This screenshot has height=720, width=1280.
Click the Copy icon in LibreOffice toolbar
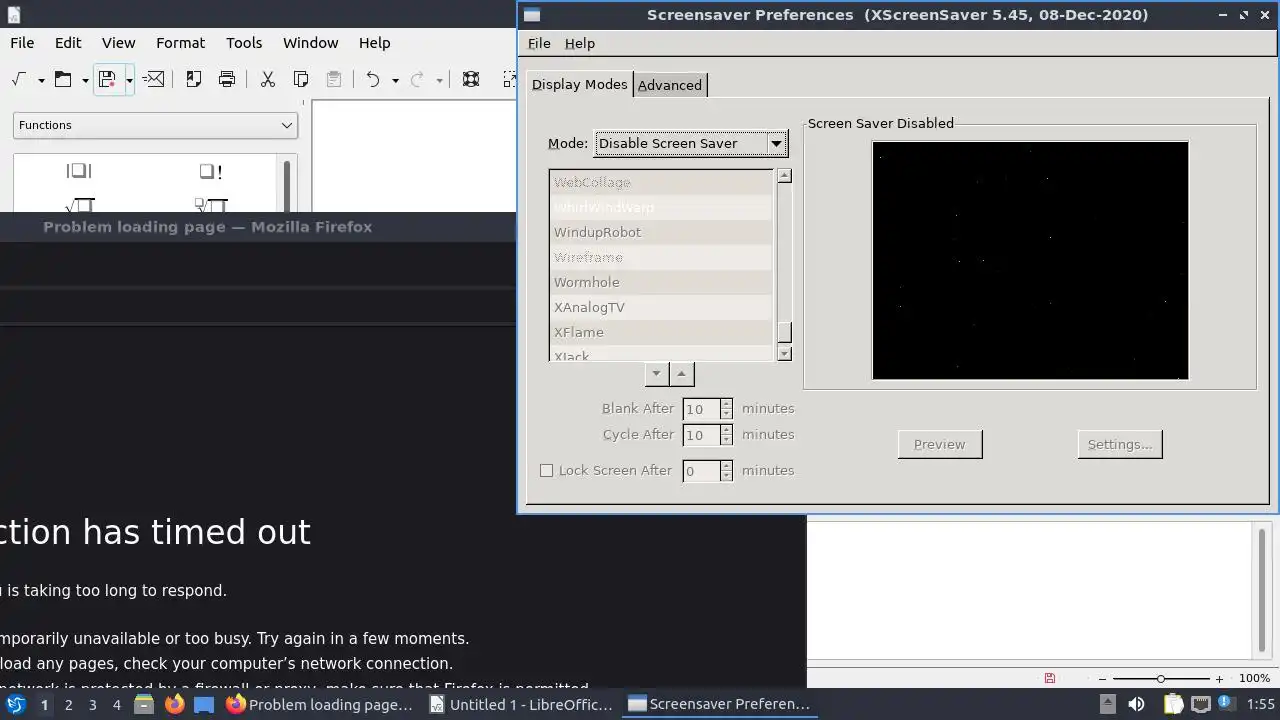tap(300, 80)
